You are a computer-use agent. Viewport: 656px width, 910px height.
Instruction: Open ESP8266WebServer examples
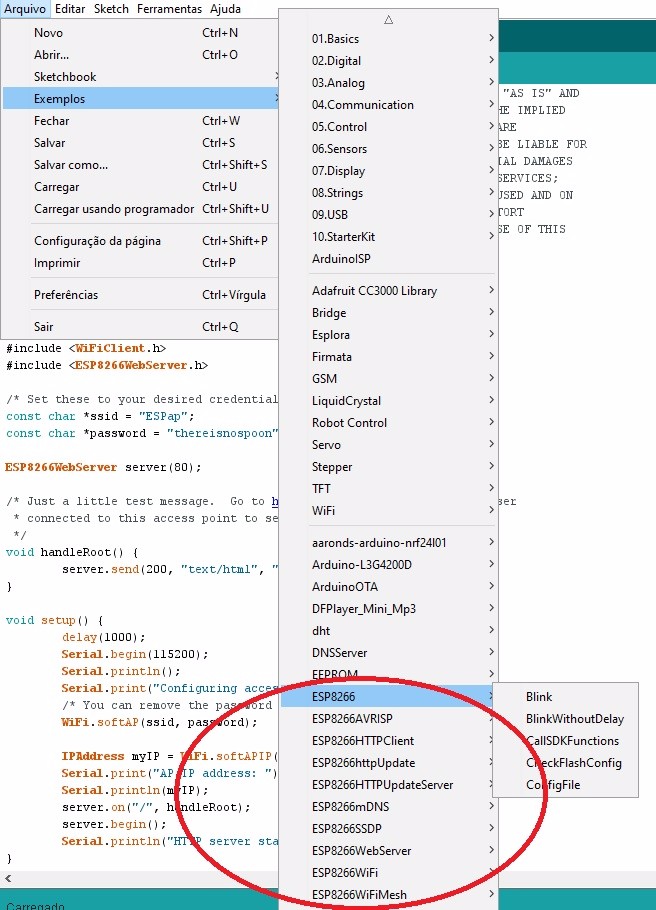pyautogui.click(x=388, y=851)
